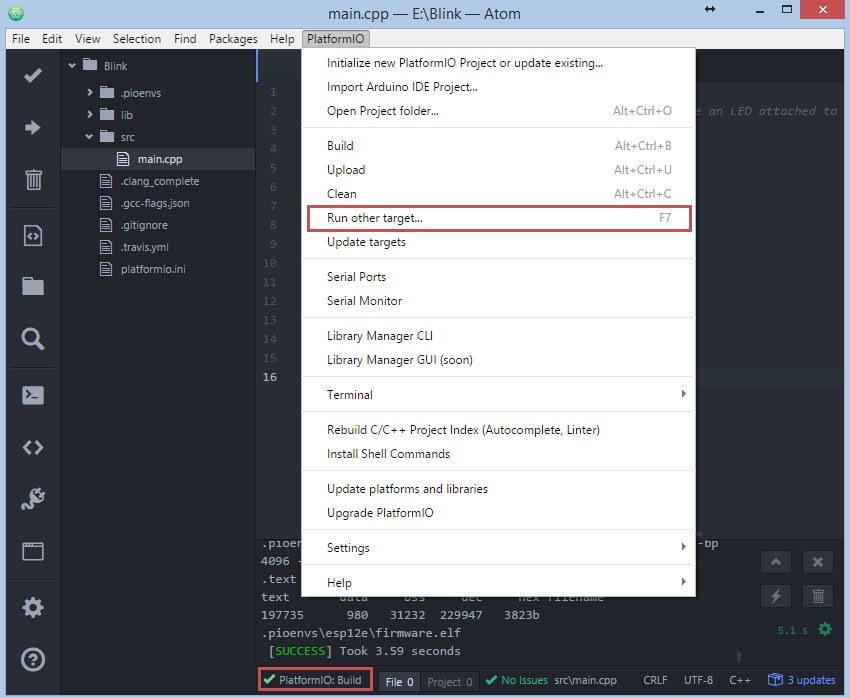Select Initialize new PlatformIO Project

498,63
